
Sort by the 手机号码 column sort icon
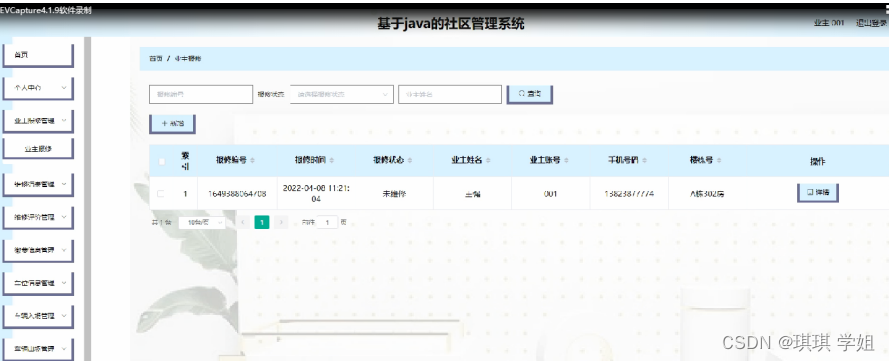click(645, 161)
